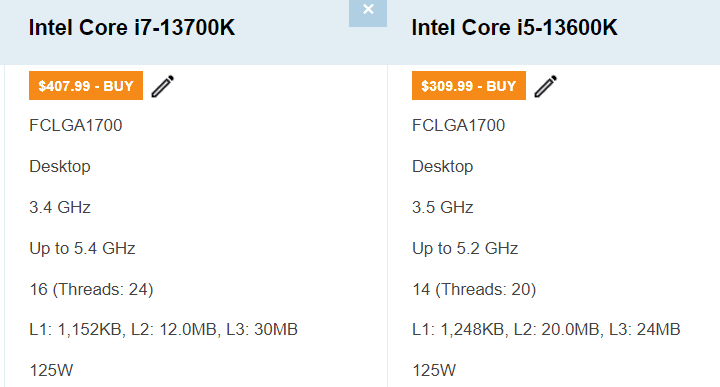The width and height of the screenshot is (720, 387).
Task: Click the i5-13600K Desktop class text
Action: (443, 167)
